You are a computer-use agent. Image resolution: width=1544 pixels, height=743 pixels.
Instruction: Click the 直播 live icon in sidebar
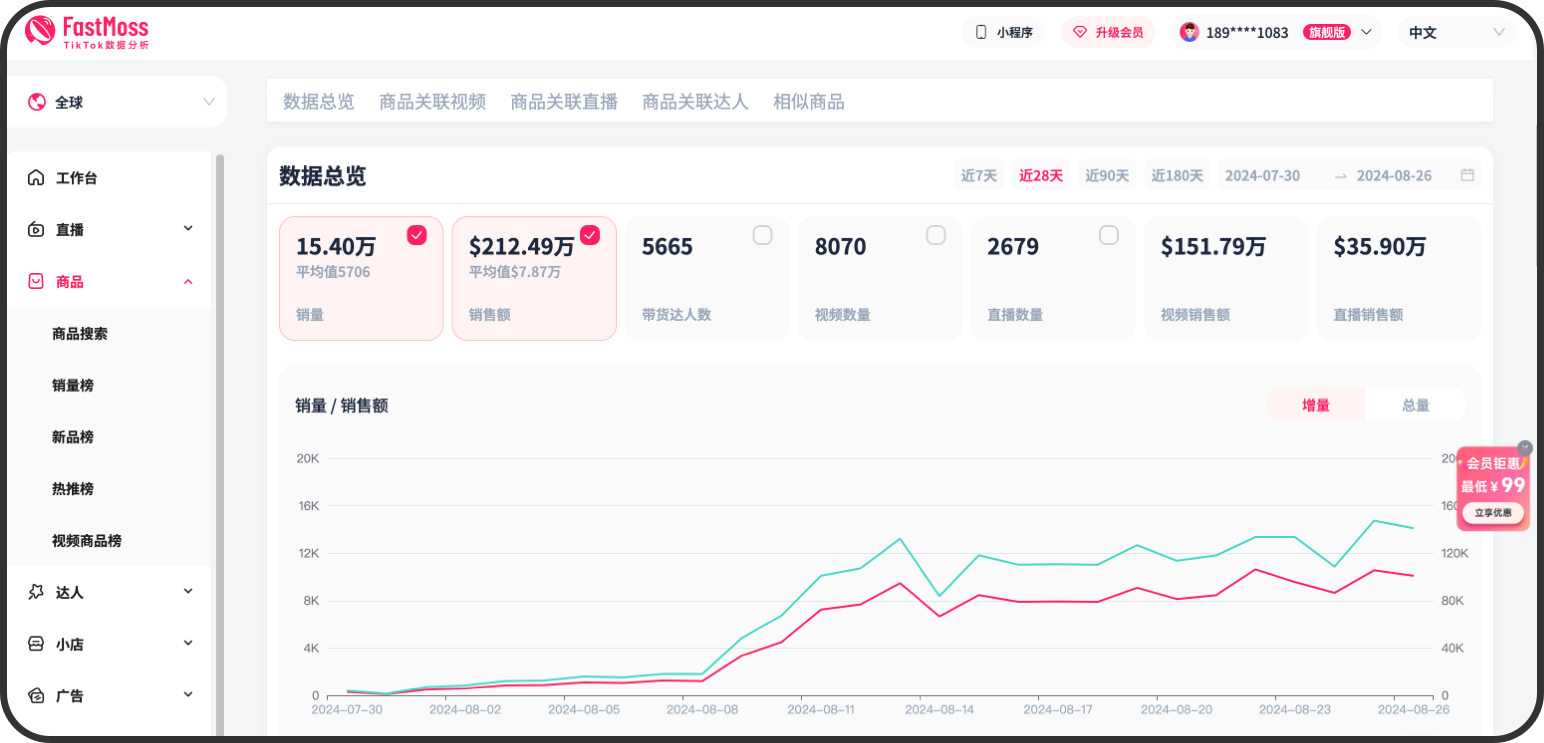tap(36, 230)
